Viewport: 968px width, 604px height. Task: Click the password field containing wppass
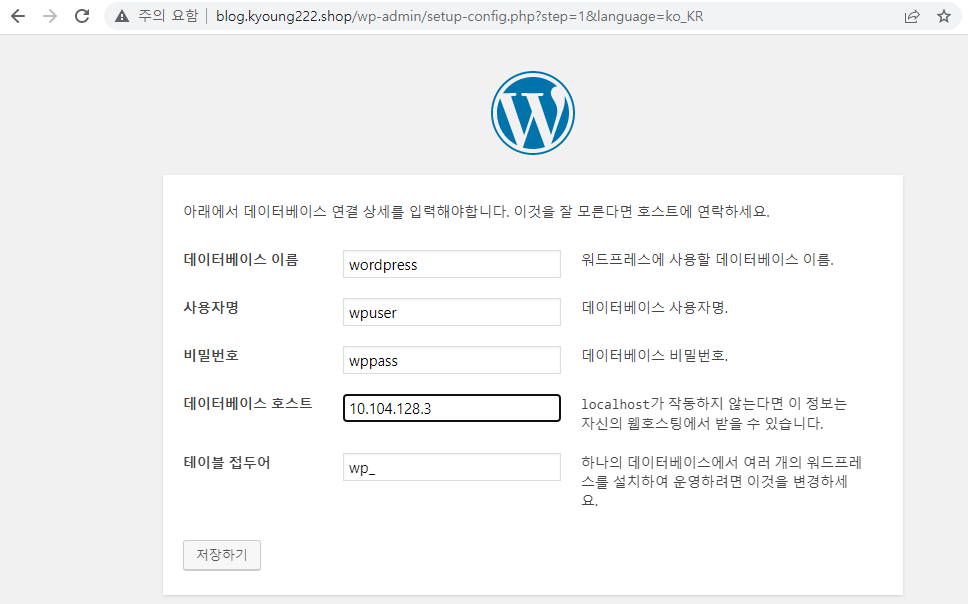(452, 360)
